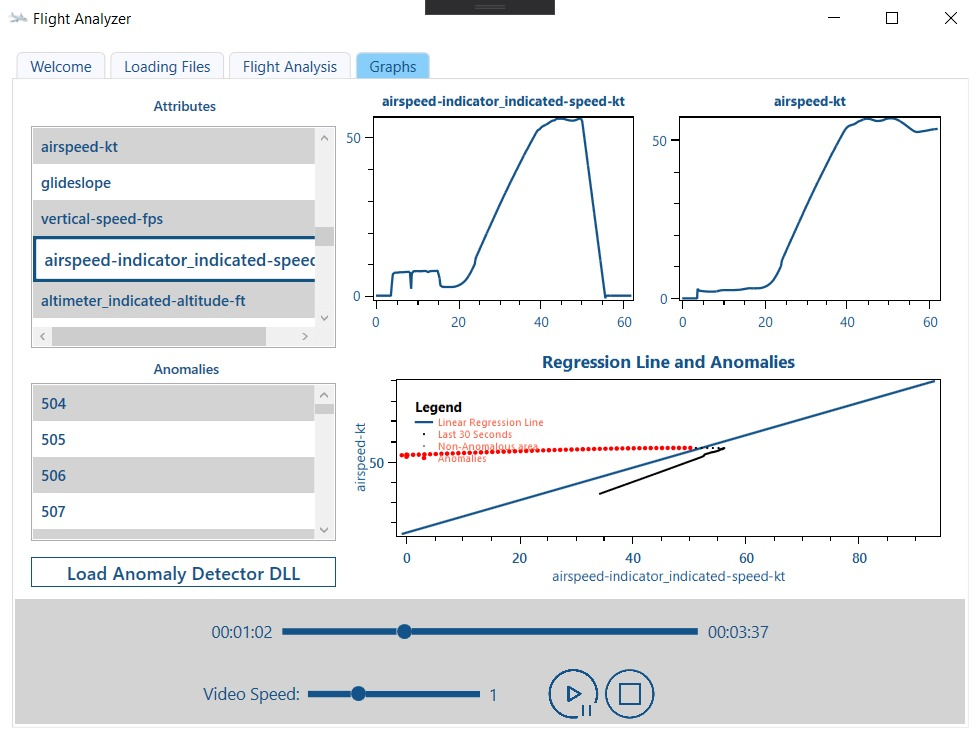Choose the glideslope attribute

173,183
